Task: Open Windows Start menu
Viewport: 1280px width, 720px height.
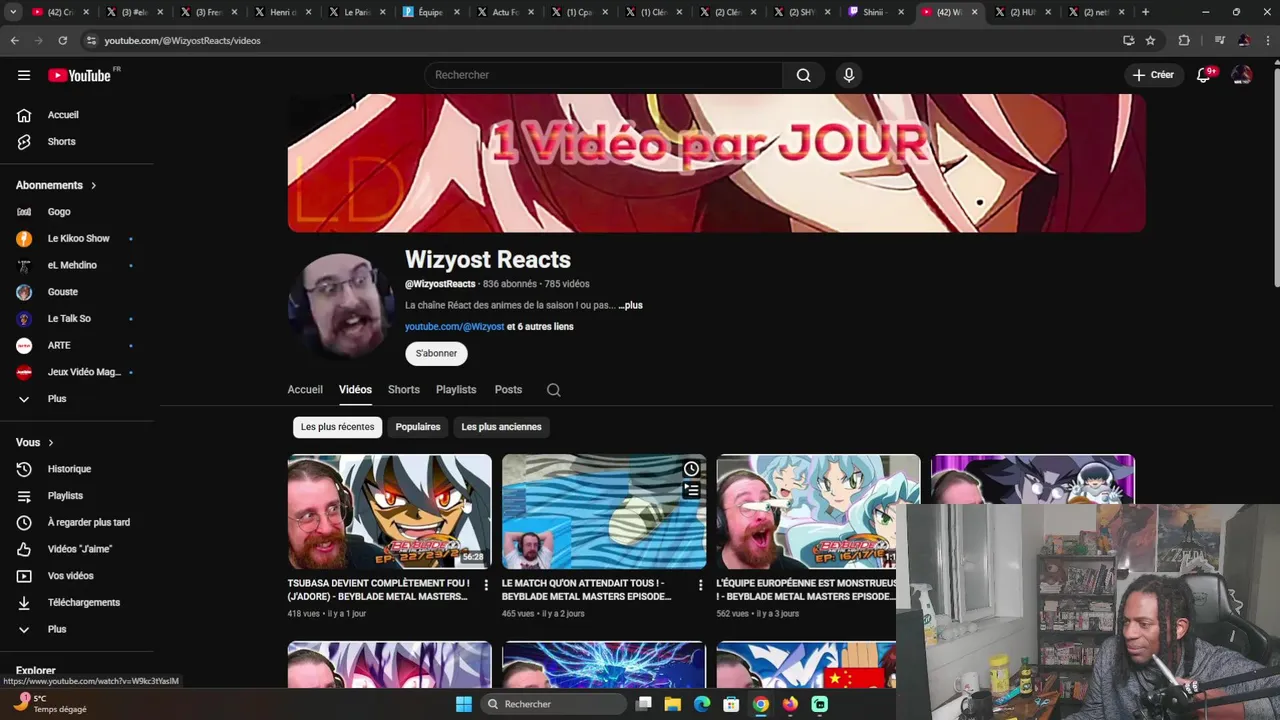Action: pyautogui.click(x=464, y=704)
